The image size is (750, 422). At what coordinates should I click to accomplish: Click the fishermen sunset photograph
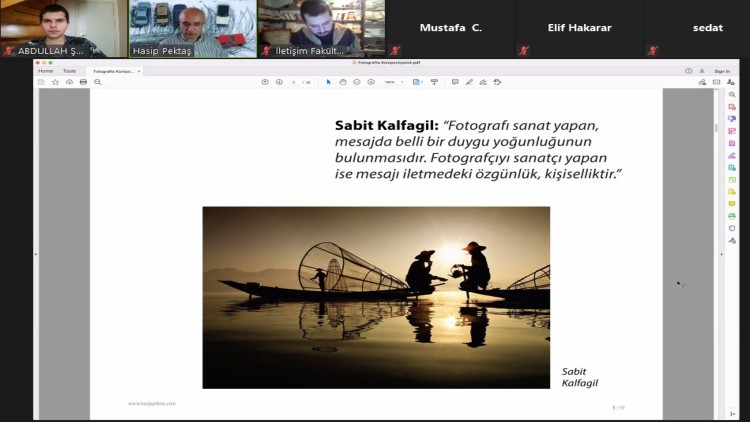[376, 298]
